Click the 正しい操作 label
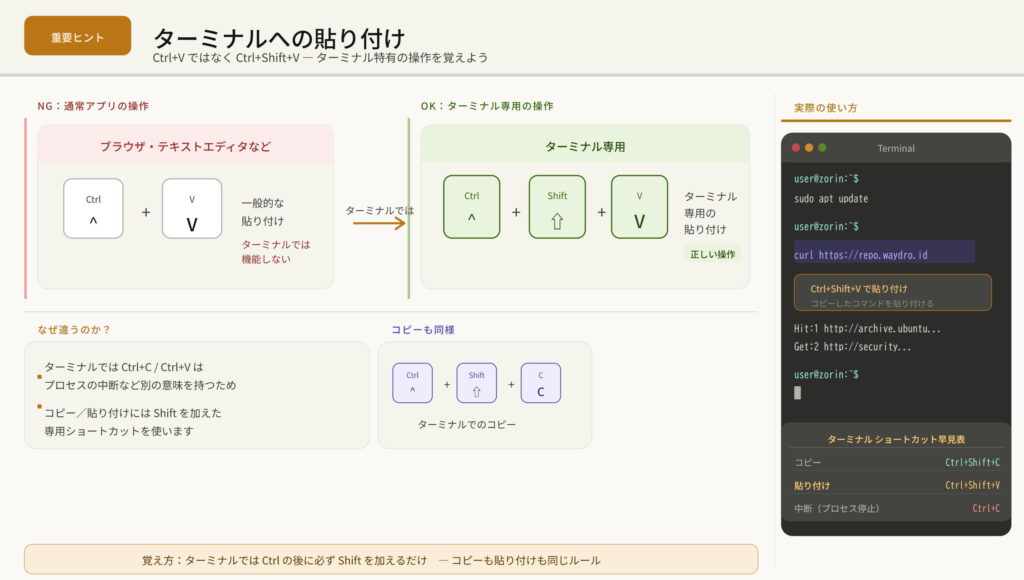Image resolution: width=1024 pixels, height=580 pixels. 712,254
